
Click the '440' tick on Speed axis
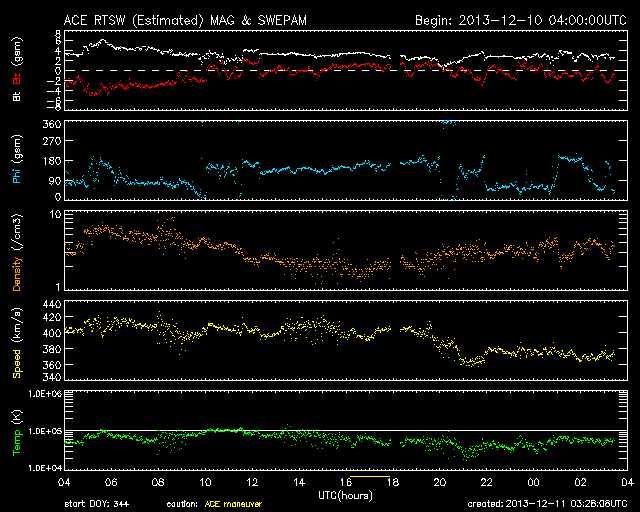coord(52,305)
